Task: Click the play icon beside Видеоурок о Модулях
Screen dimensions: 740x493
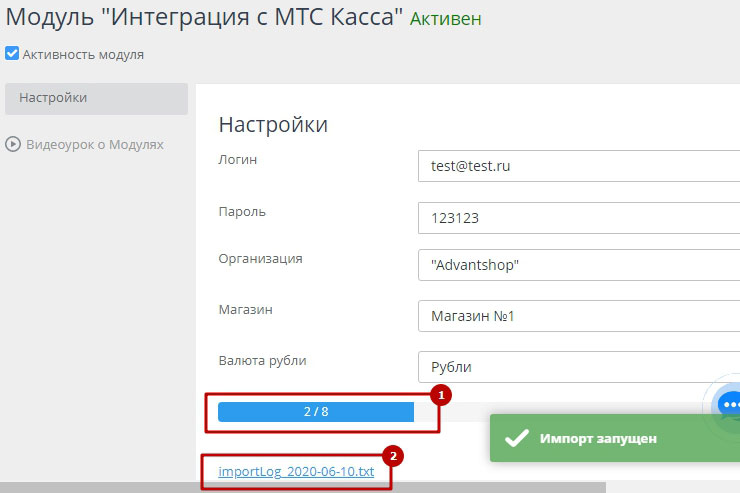Action: point(13,144)
